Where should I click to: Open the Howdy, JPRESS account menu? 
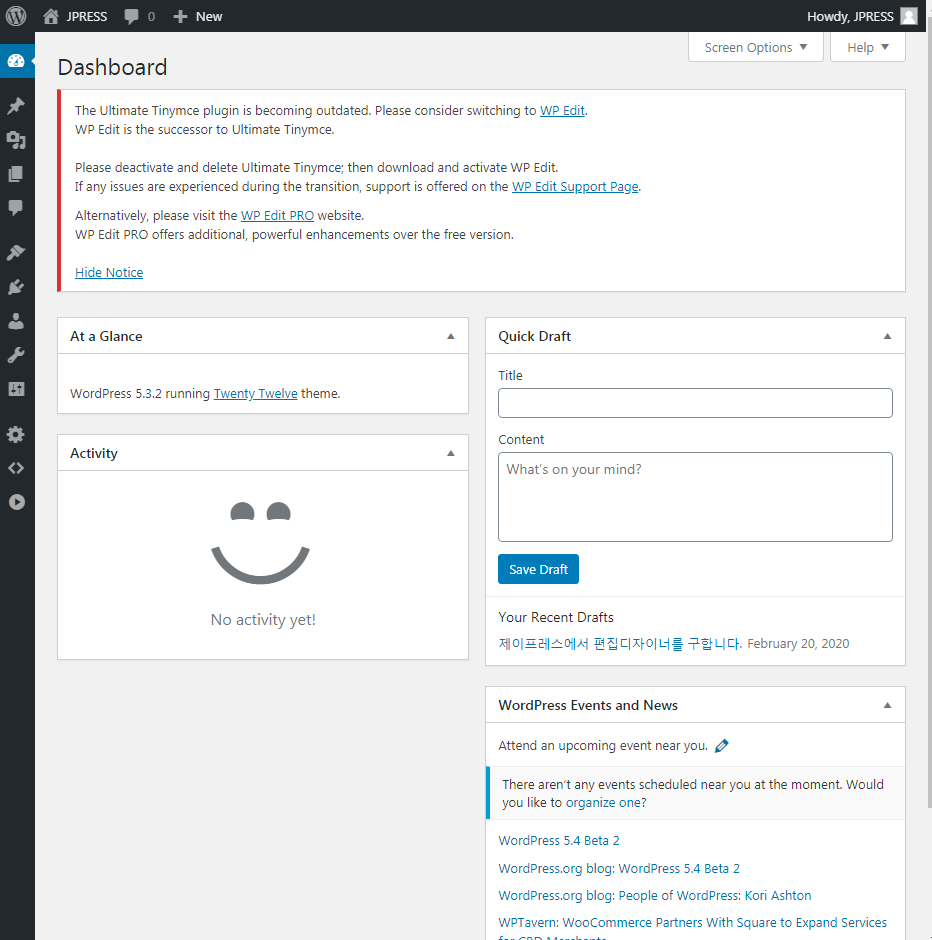[861, 16]
